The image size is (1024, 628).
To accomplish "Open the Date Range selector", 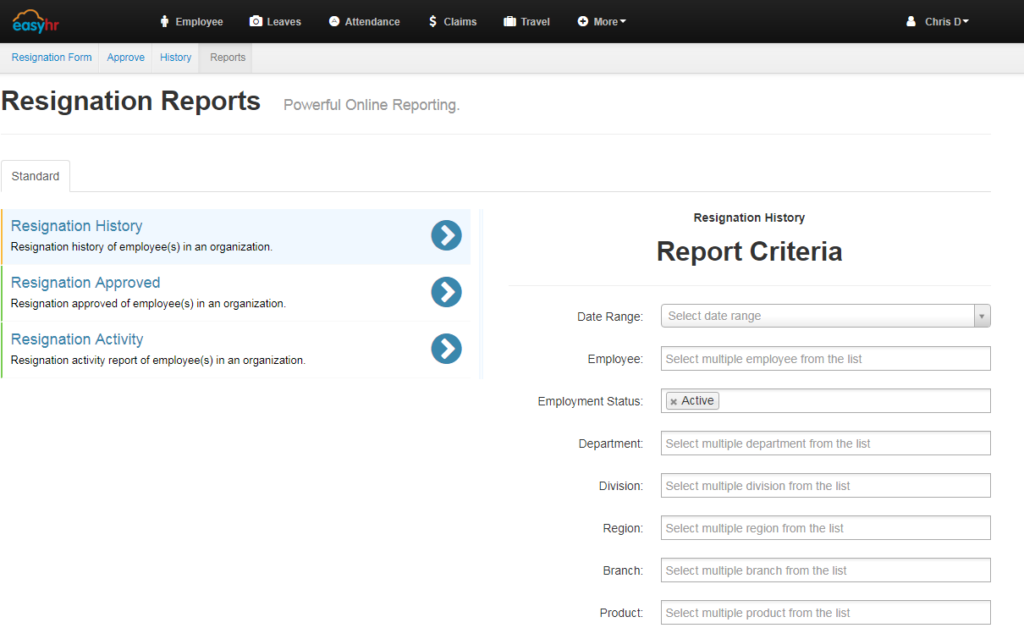I will pos(824,316).
